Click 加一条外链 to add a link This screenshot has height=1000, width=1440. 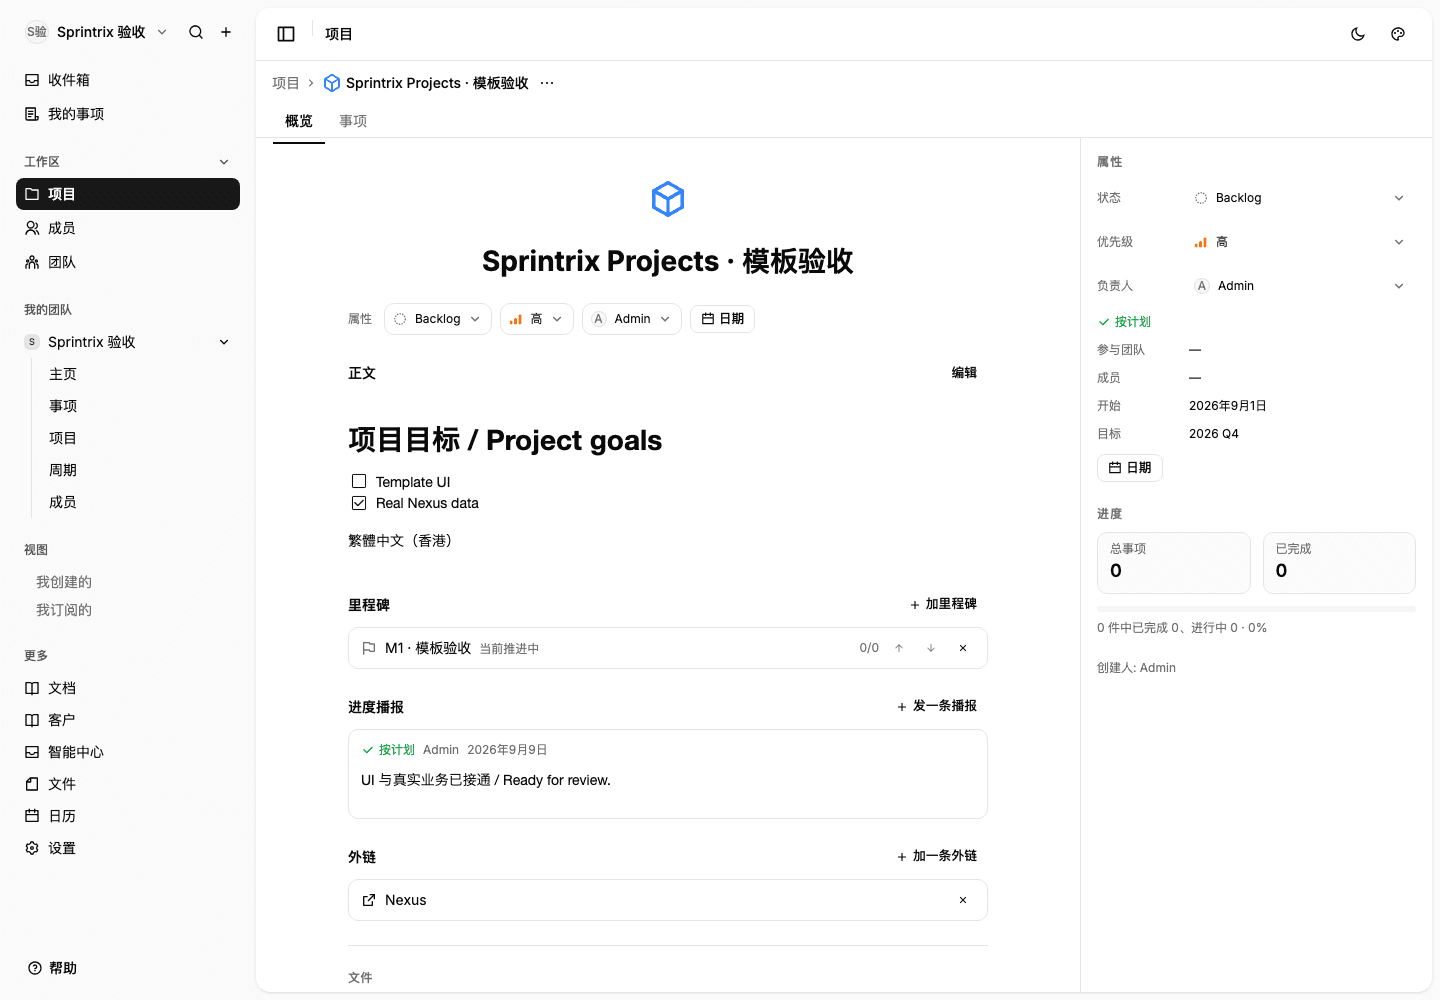point(937,856)
